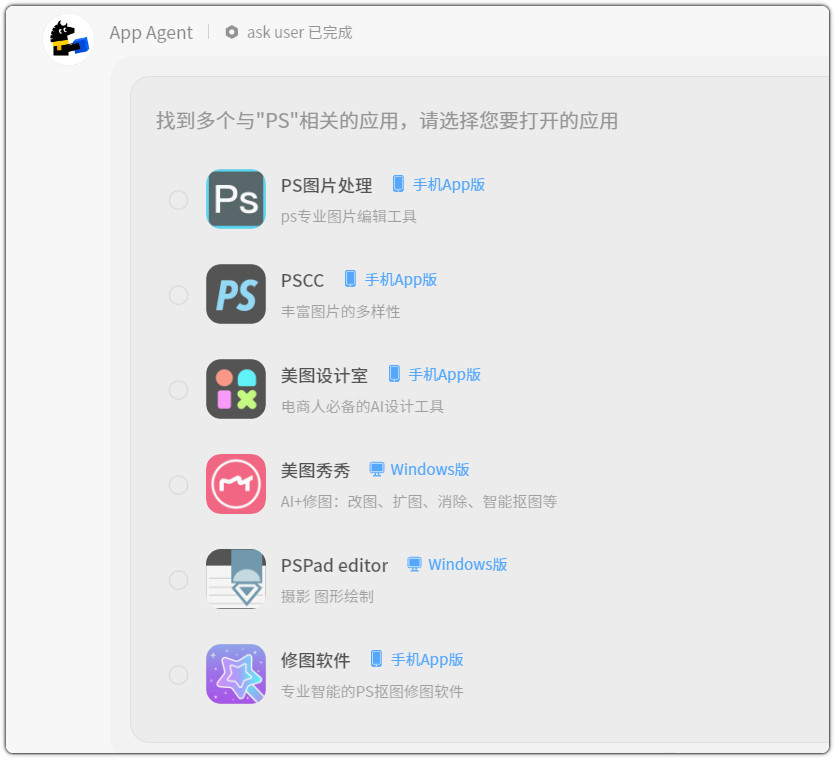Click the PS图片处理 app icon

point(236,199)
